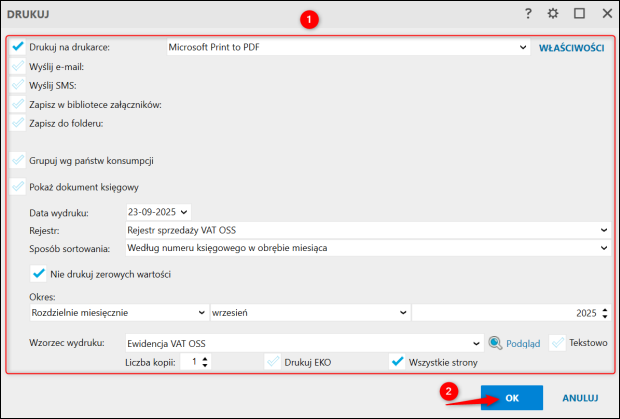Click the Okres: label

click(x=42, y=296)
